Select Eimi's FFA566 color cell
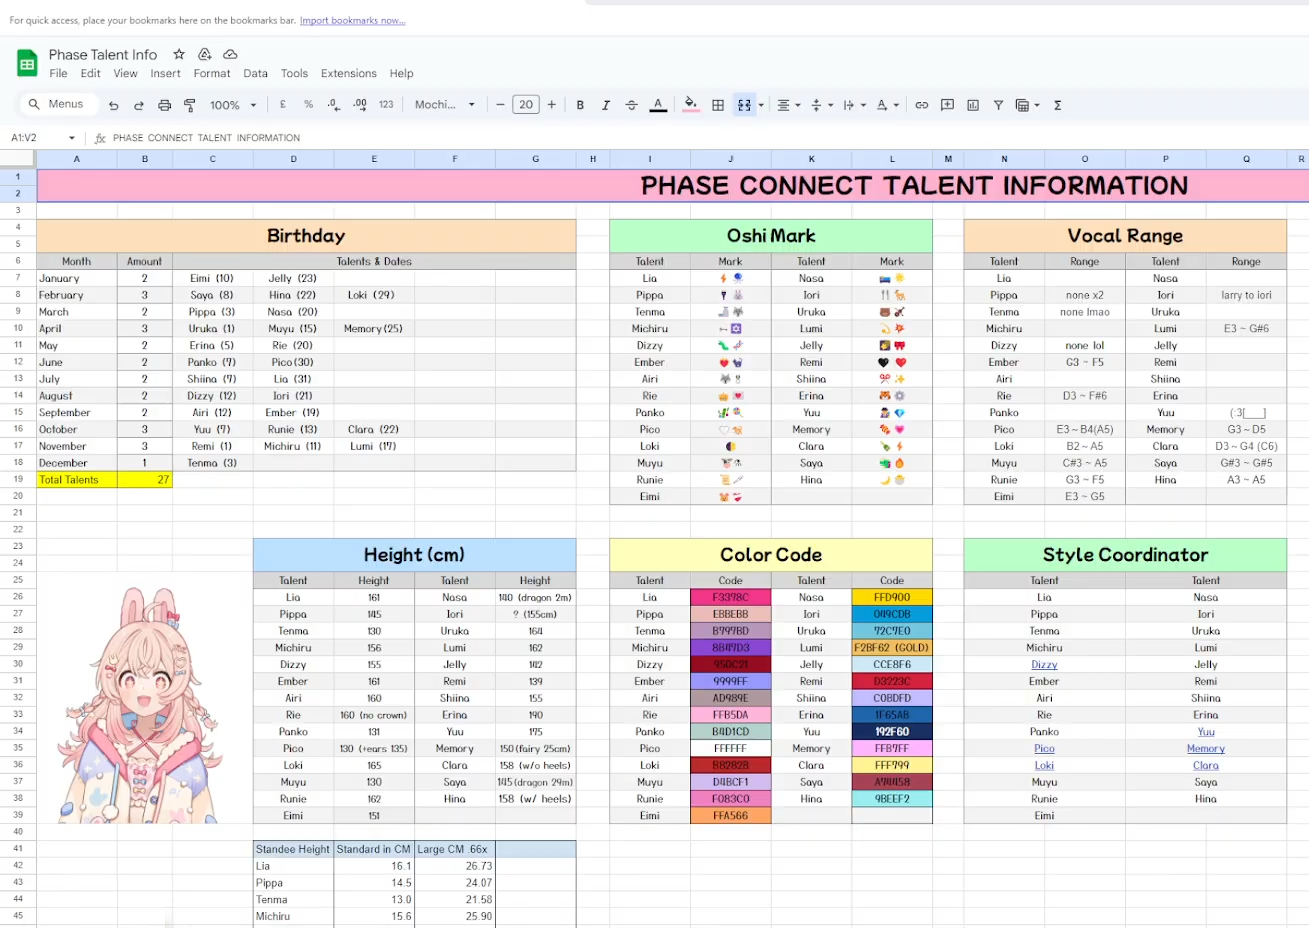1309x928 pixels. (x=730, y=816)
